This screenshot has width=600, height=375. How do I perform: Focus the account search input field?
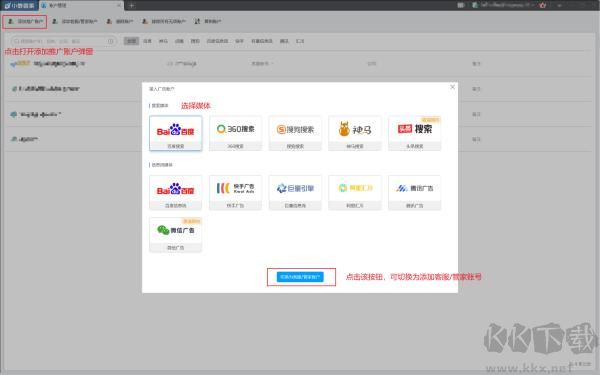click(63, 41)
